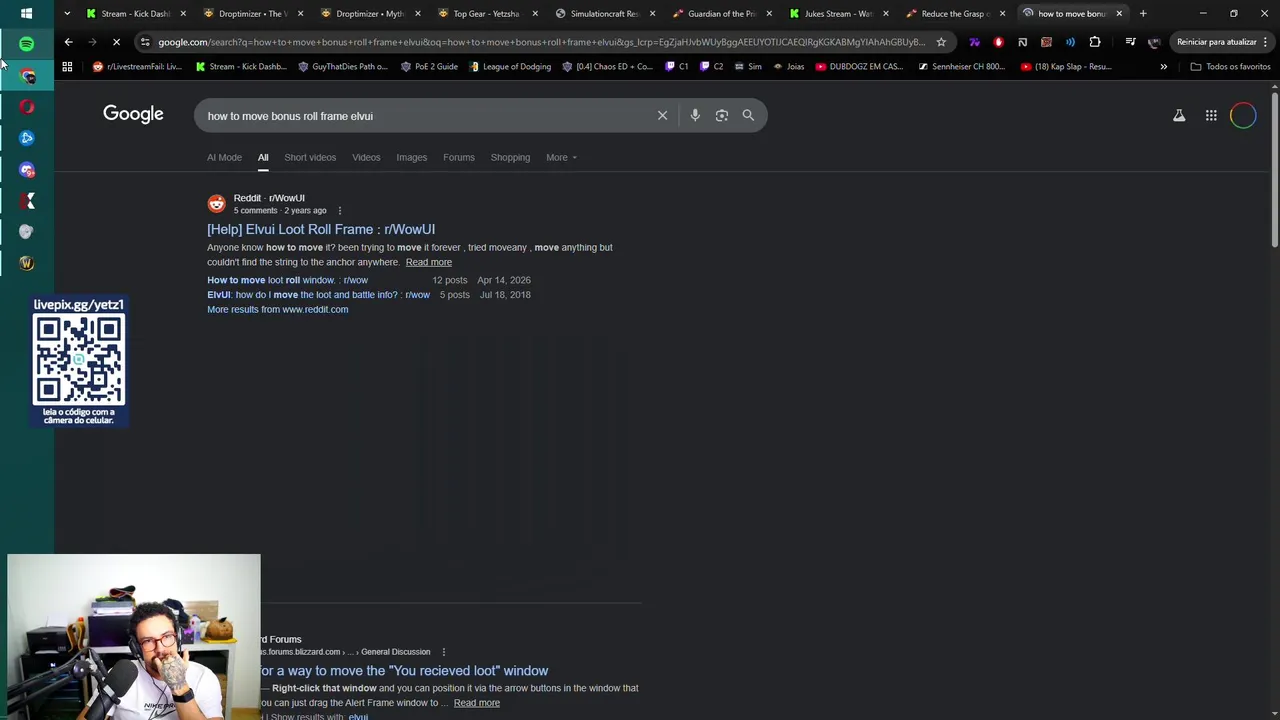Close the how to move bonus tab

[1119, 14]
